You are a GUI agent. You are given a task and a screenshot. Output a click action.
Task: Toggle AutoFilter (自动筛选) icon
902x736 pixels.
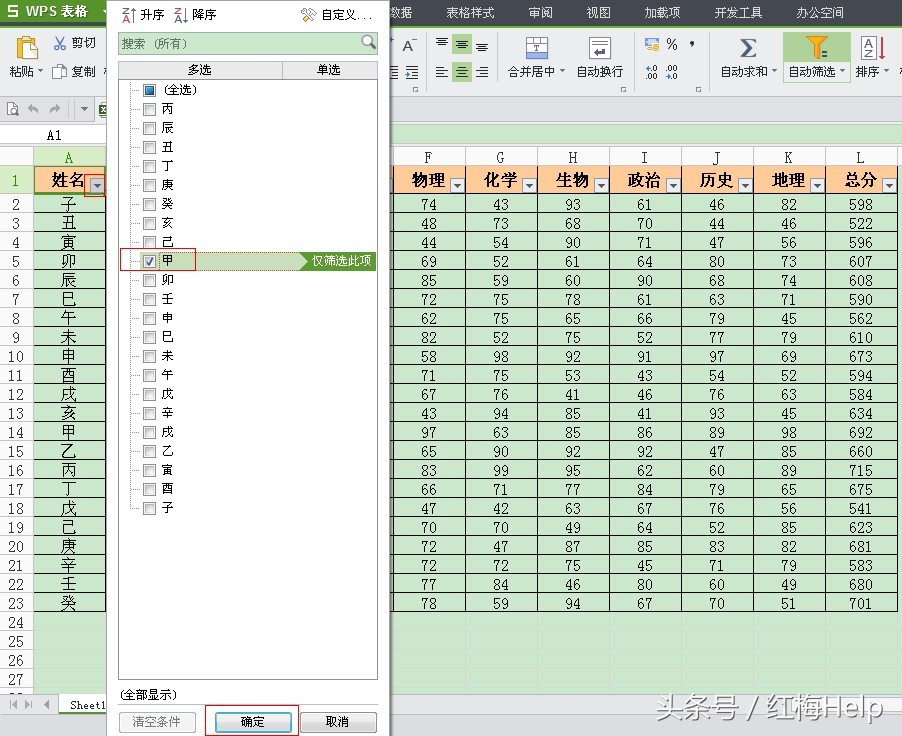pyautogui.click(x=818, y=47)
